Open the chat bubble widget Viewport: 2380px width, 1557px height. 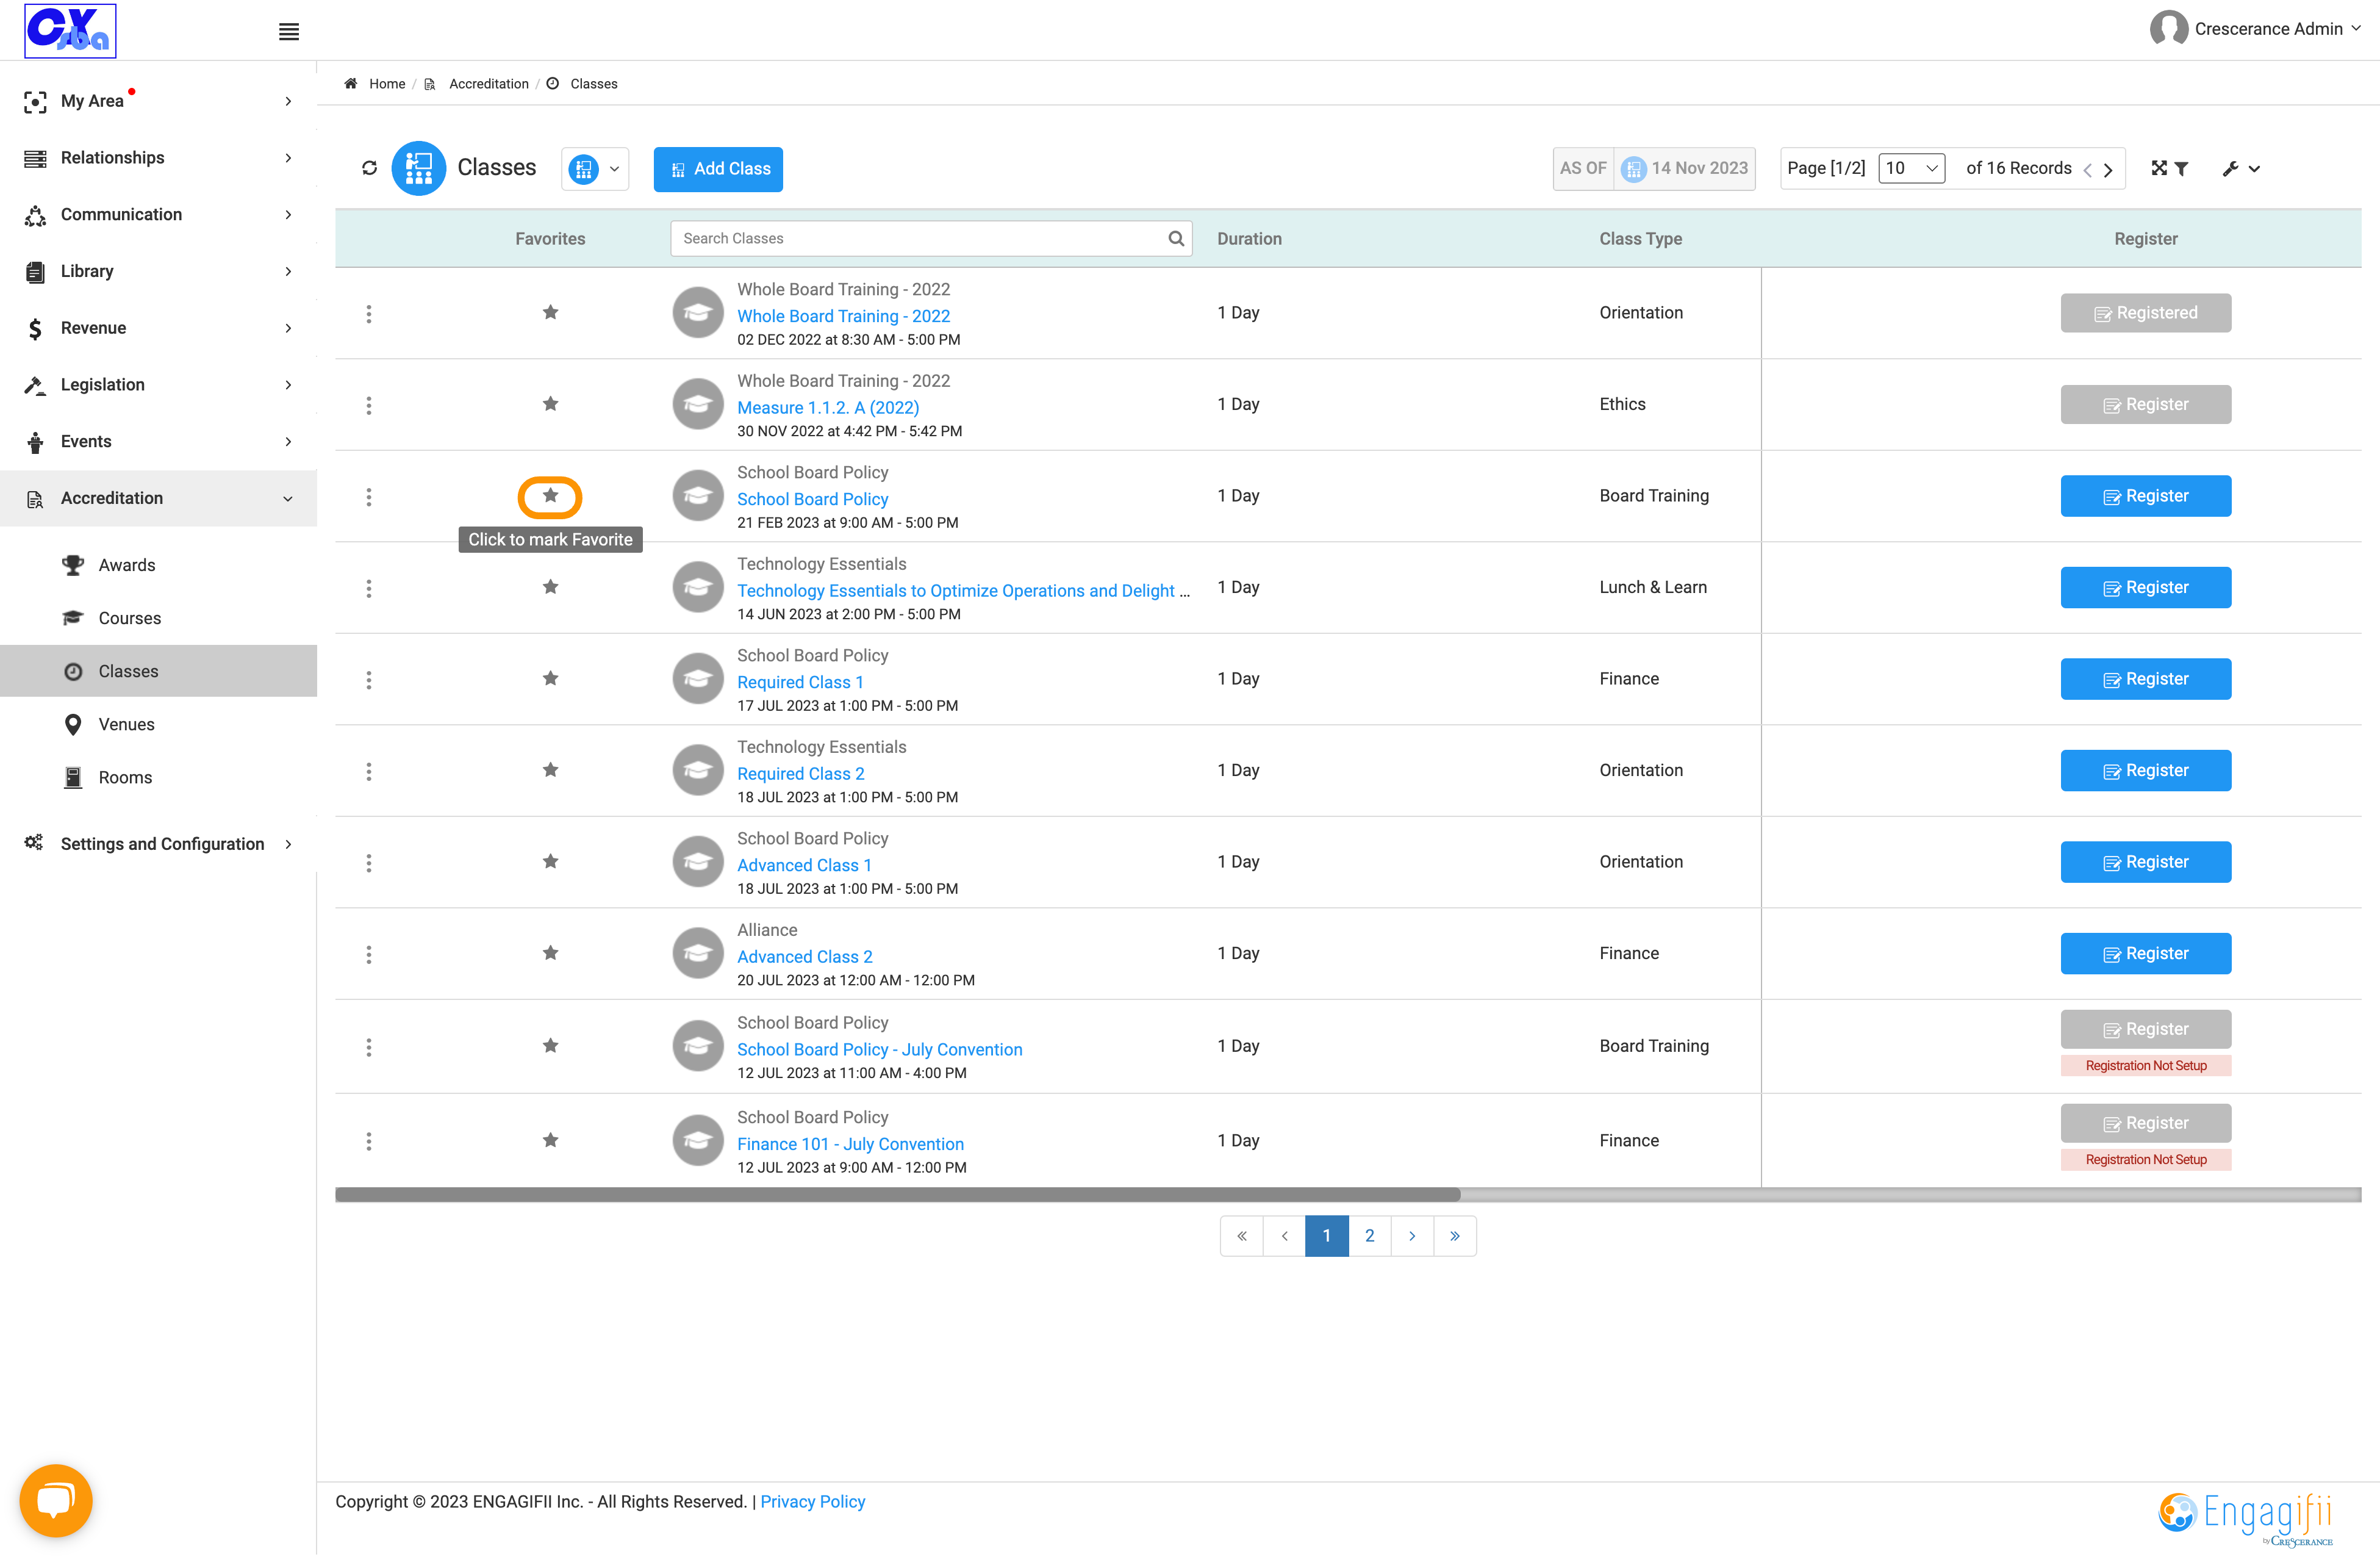56,1500
